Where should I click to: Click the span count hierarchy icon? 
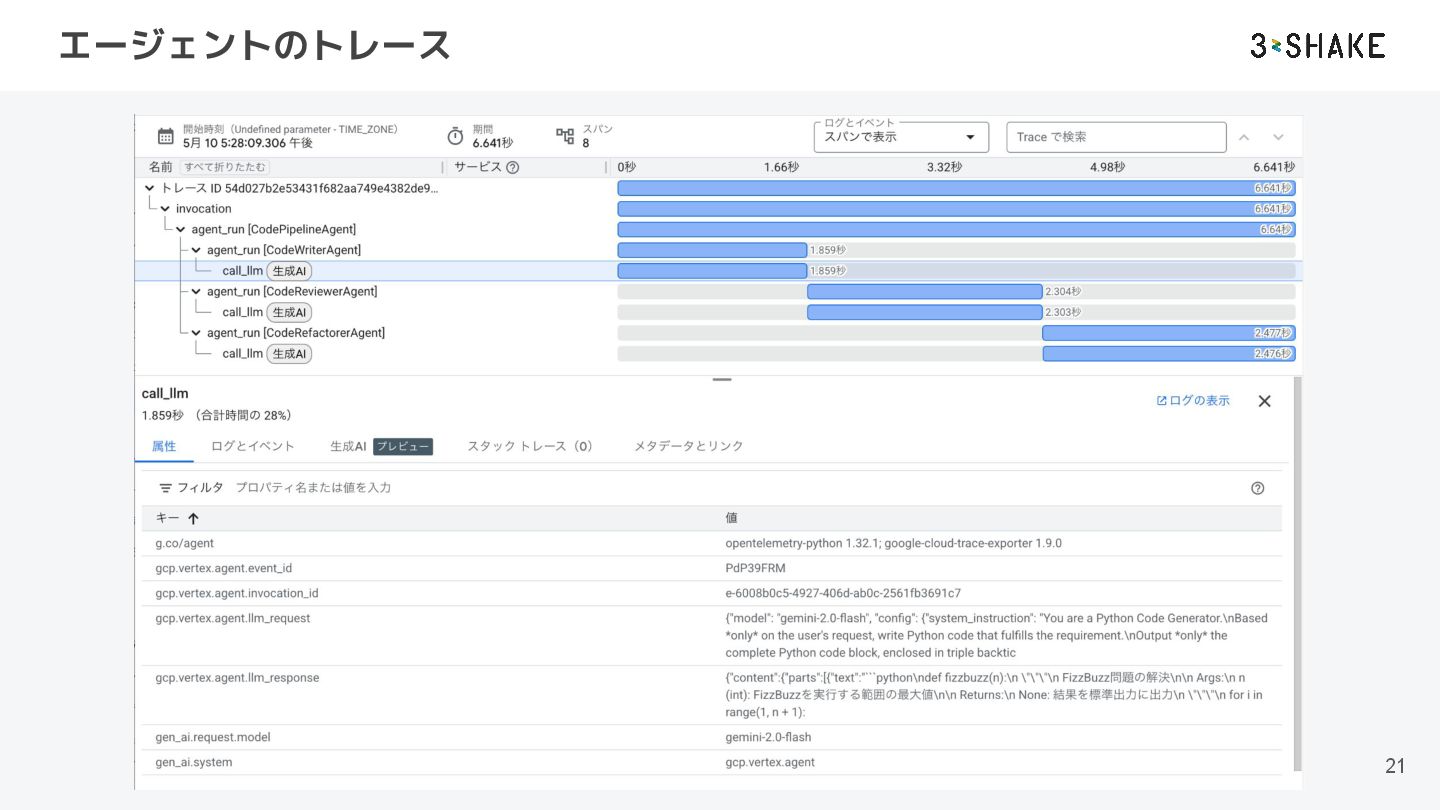pos(565,136)
